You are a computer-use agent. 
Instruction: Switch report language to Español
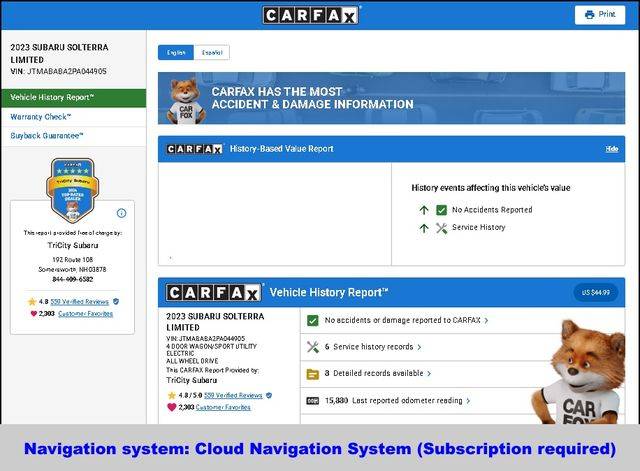coord(212,53)
